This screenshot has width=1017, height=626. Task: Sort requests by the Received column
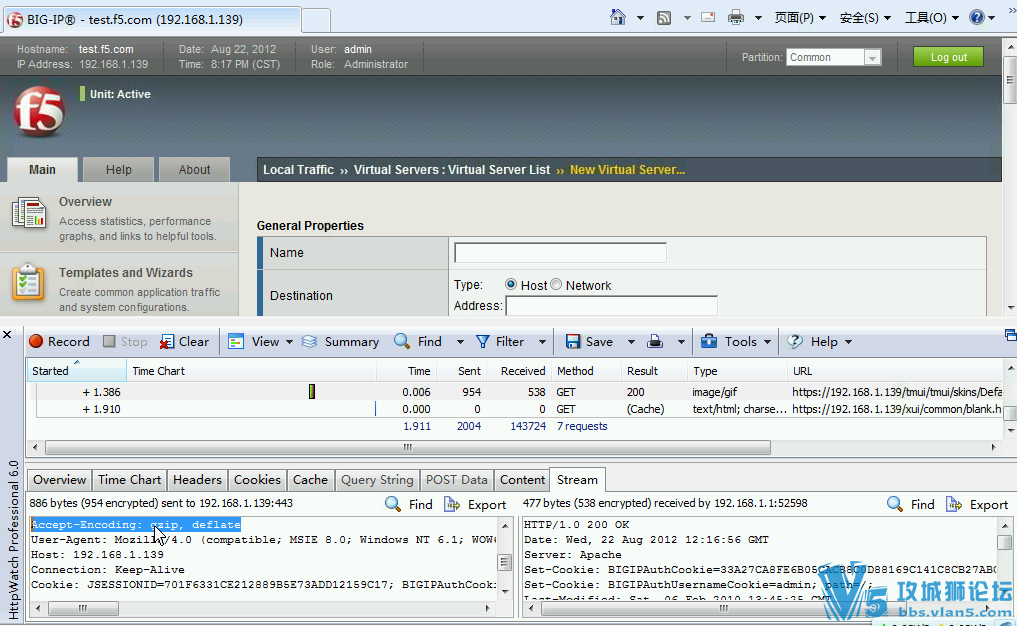519,370
